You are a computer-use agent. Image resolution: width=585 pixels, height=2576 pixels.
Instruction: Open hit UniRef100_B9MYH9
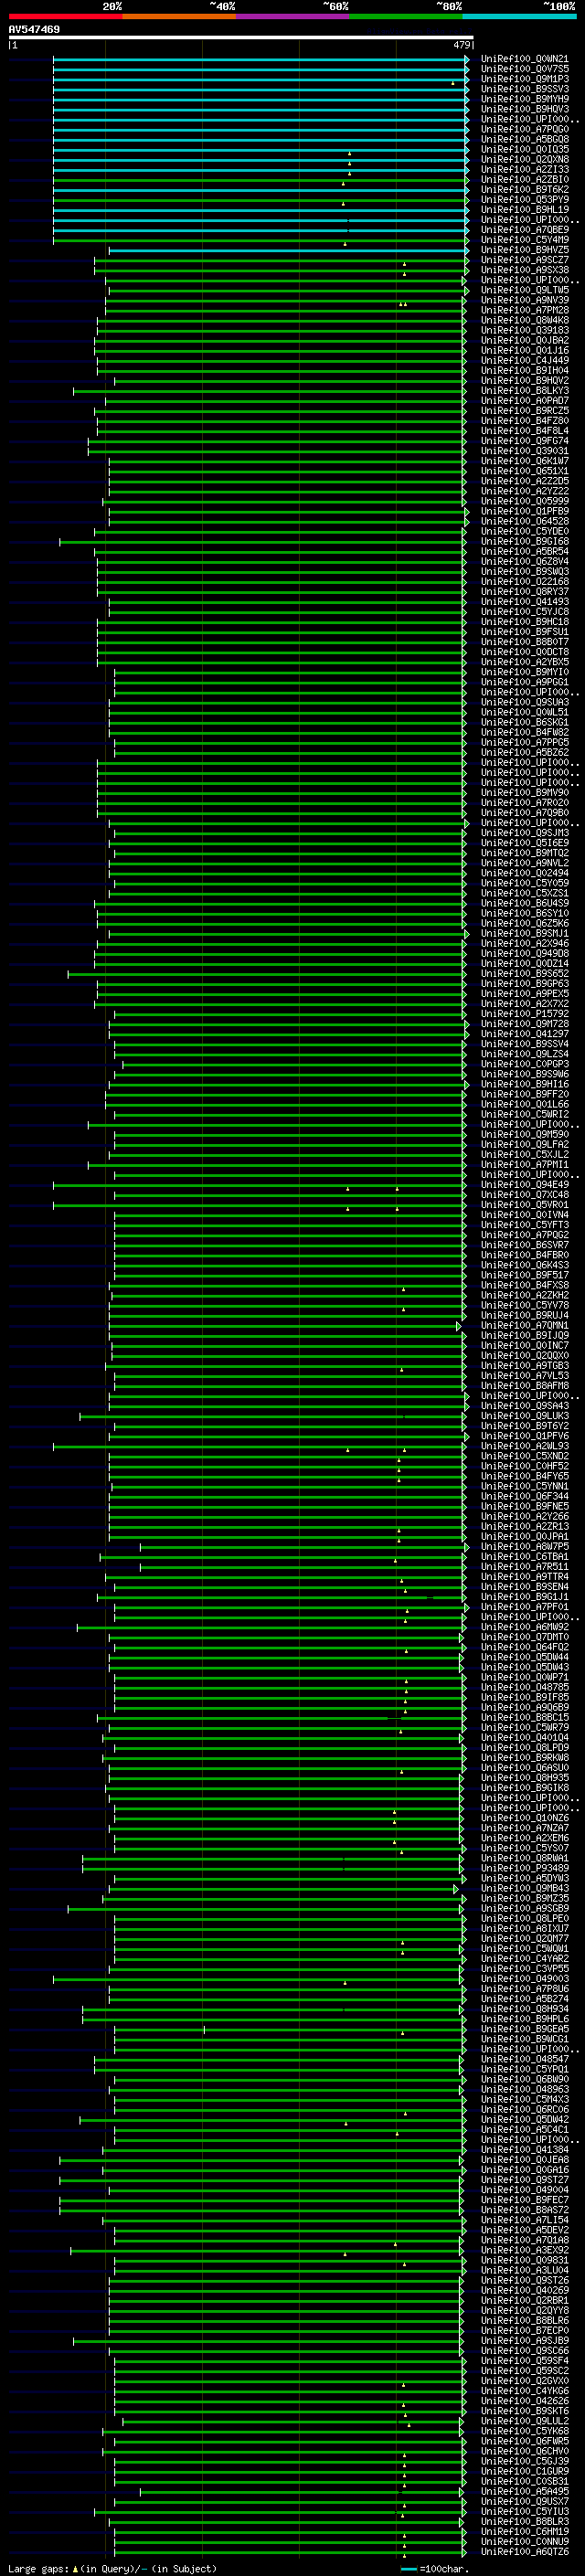click(524, 99)
